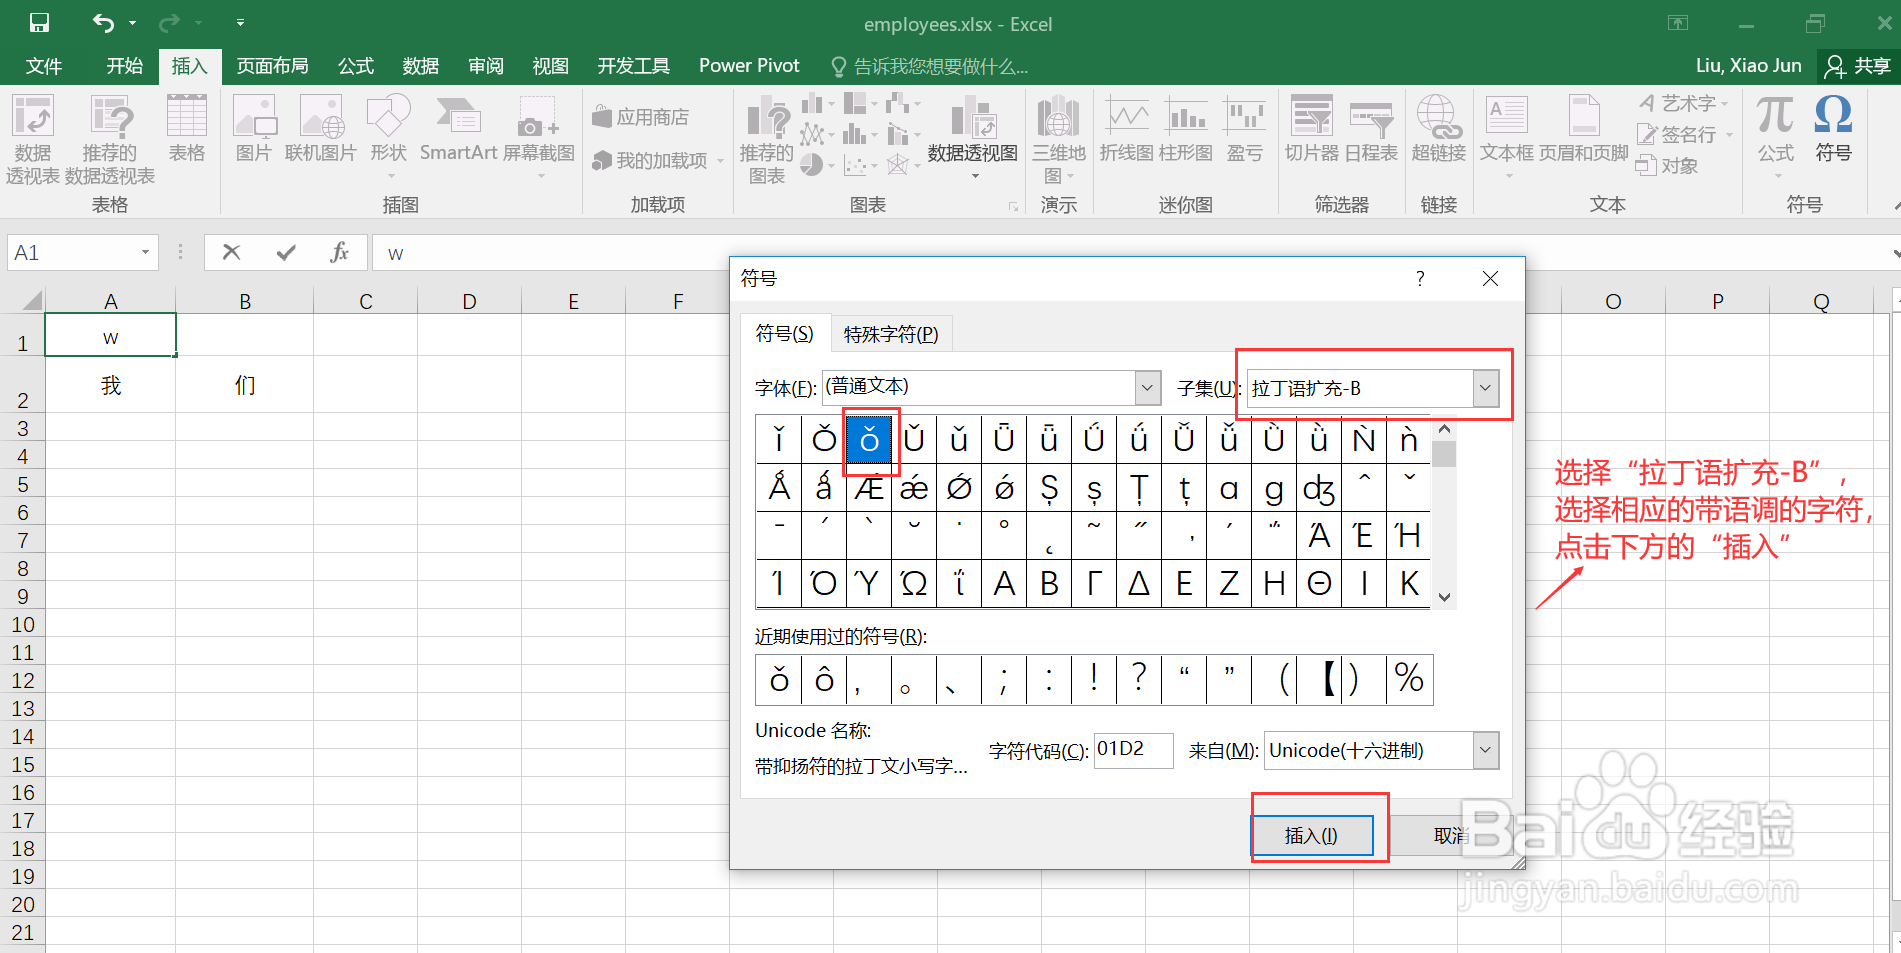Expand the Signature Line (签名行) dropdown
1901x953 pixels.
pos(1729,135)
